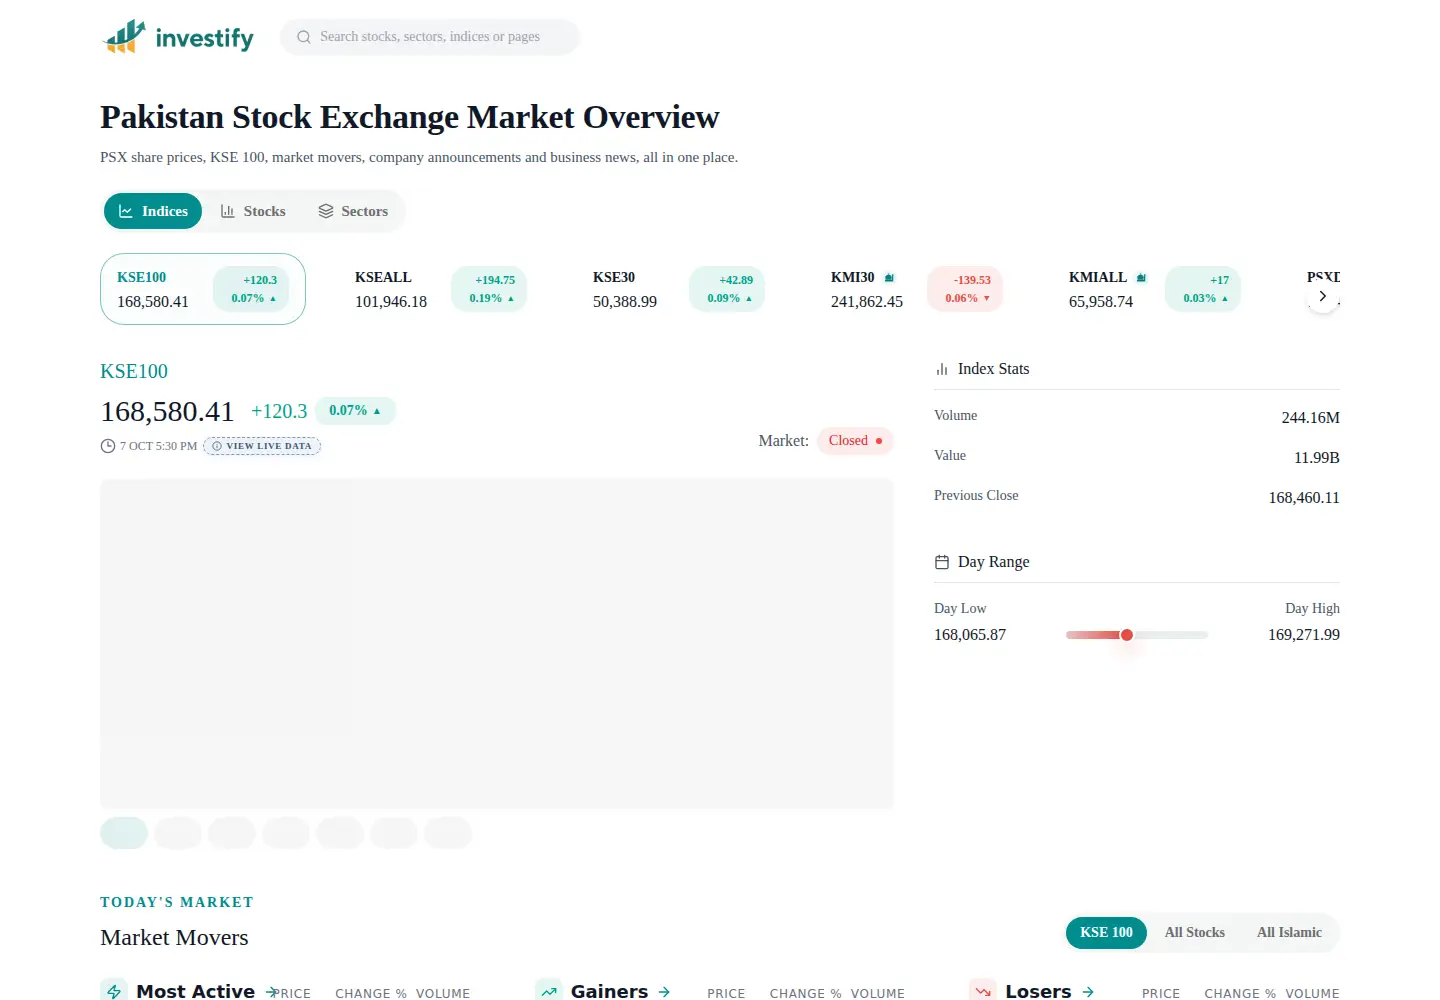Advance index carousel with right chevron

point(1323,296)
